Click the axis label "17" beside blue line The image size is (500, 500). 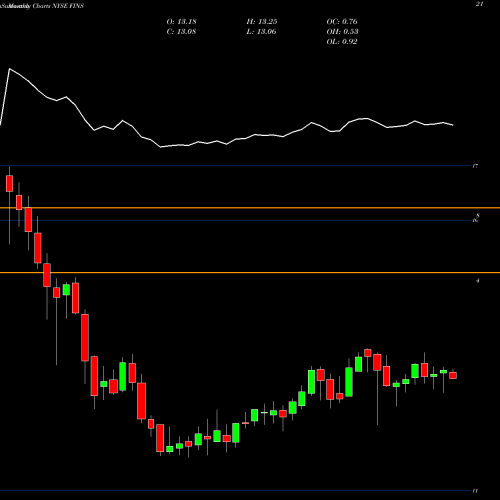[475, 166]
